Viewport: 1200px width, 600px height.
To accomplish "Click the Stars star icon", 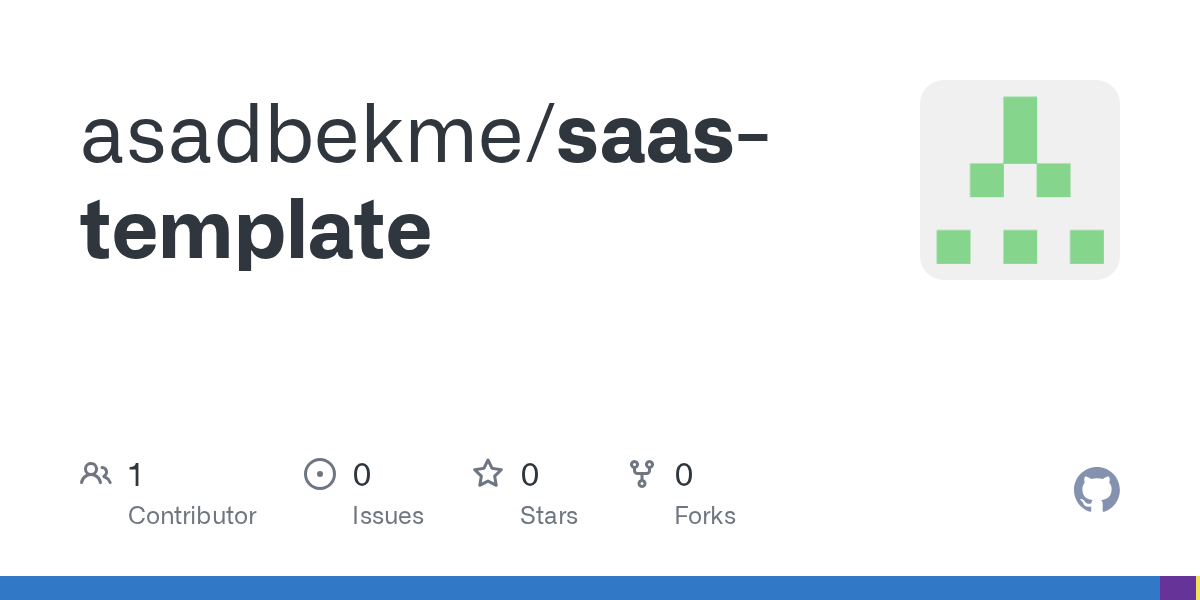I will coord(487,474).
